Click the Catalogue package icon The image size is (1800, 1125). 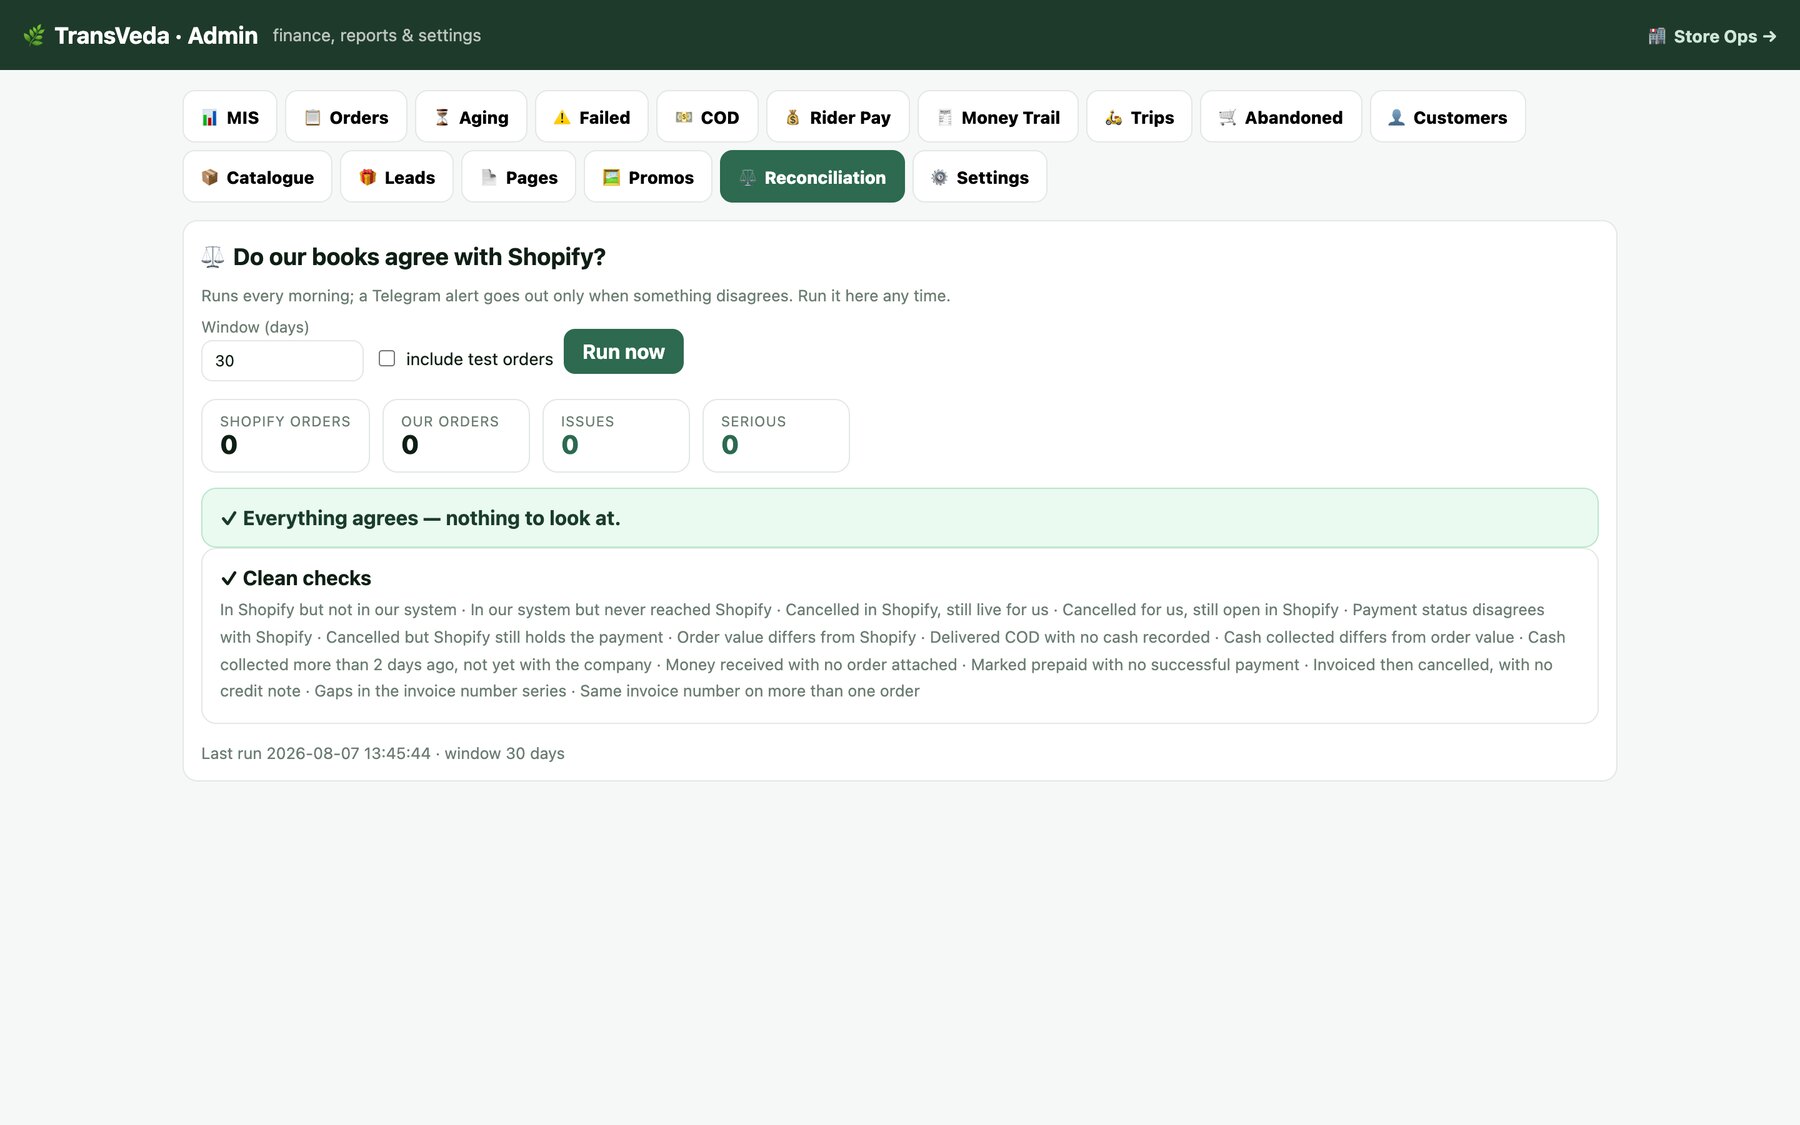210,177
